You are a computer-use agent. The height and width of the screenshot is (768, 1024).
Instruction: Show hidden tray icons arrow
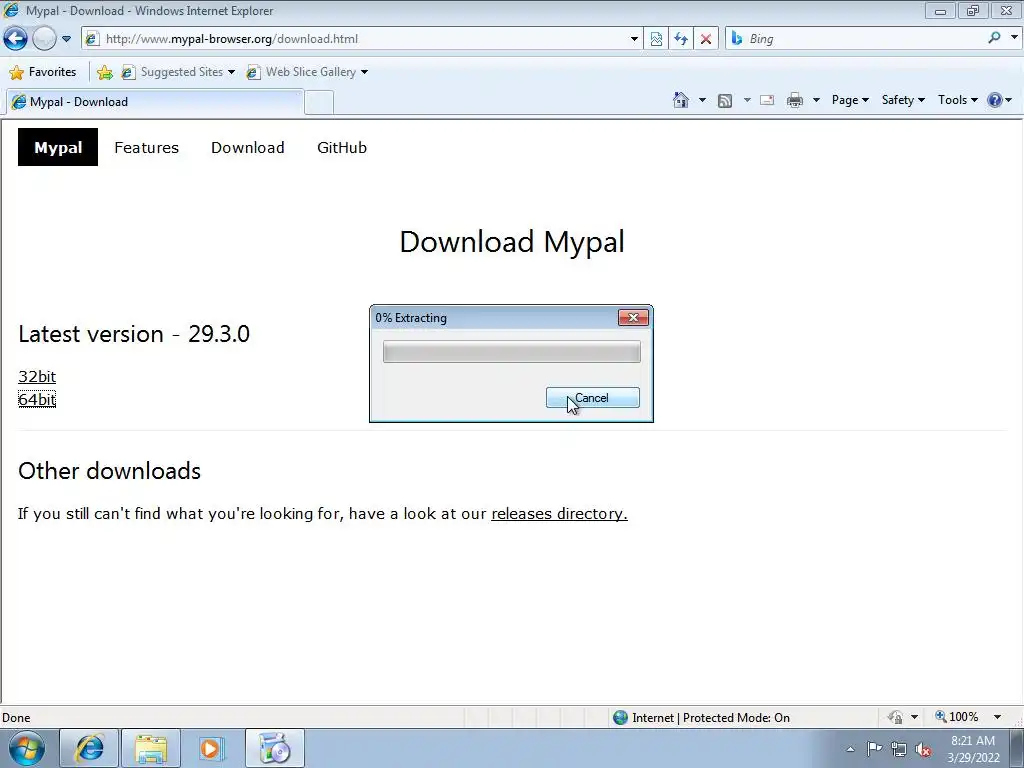coord(850,749)
